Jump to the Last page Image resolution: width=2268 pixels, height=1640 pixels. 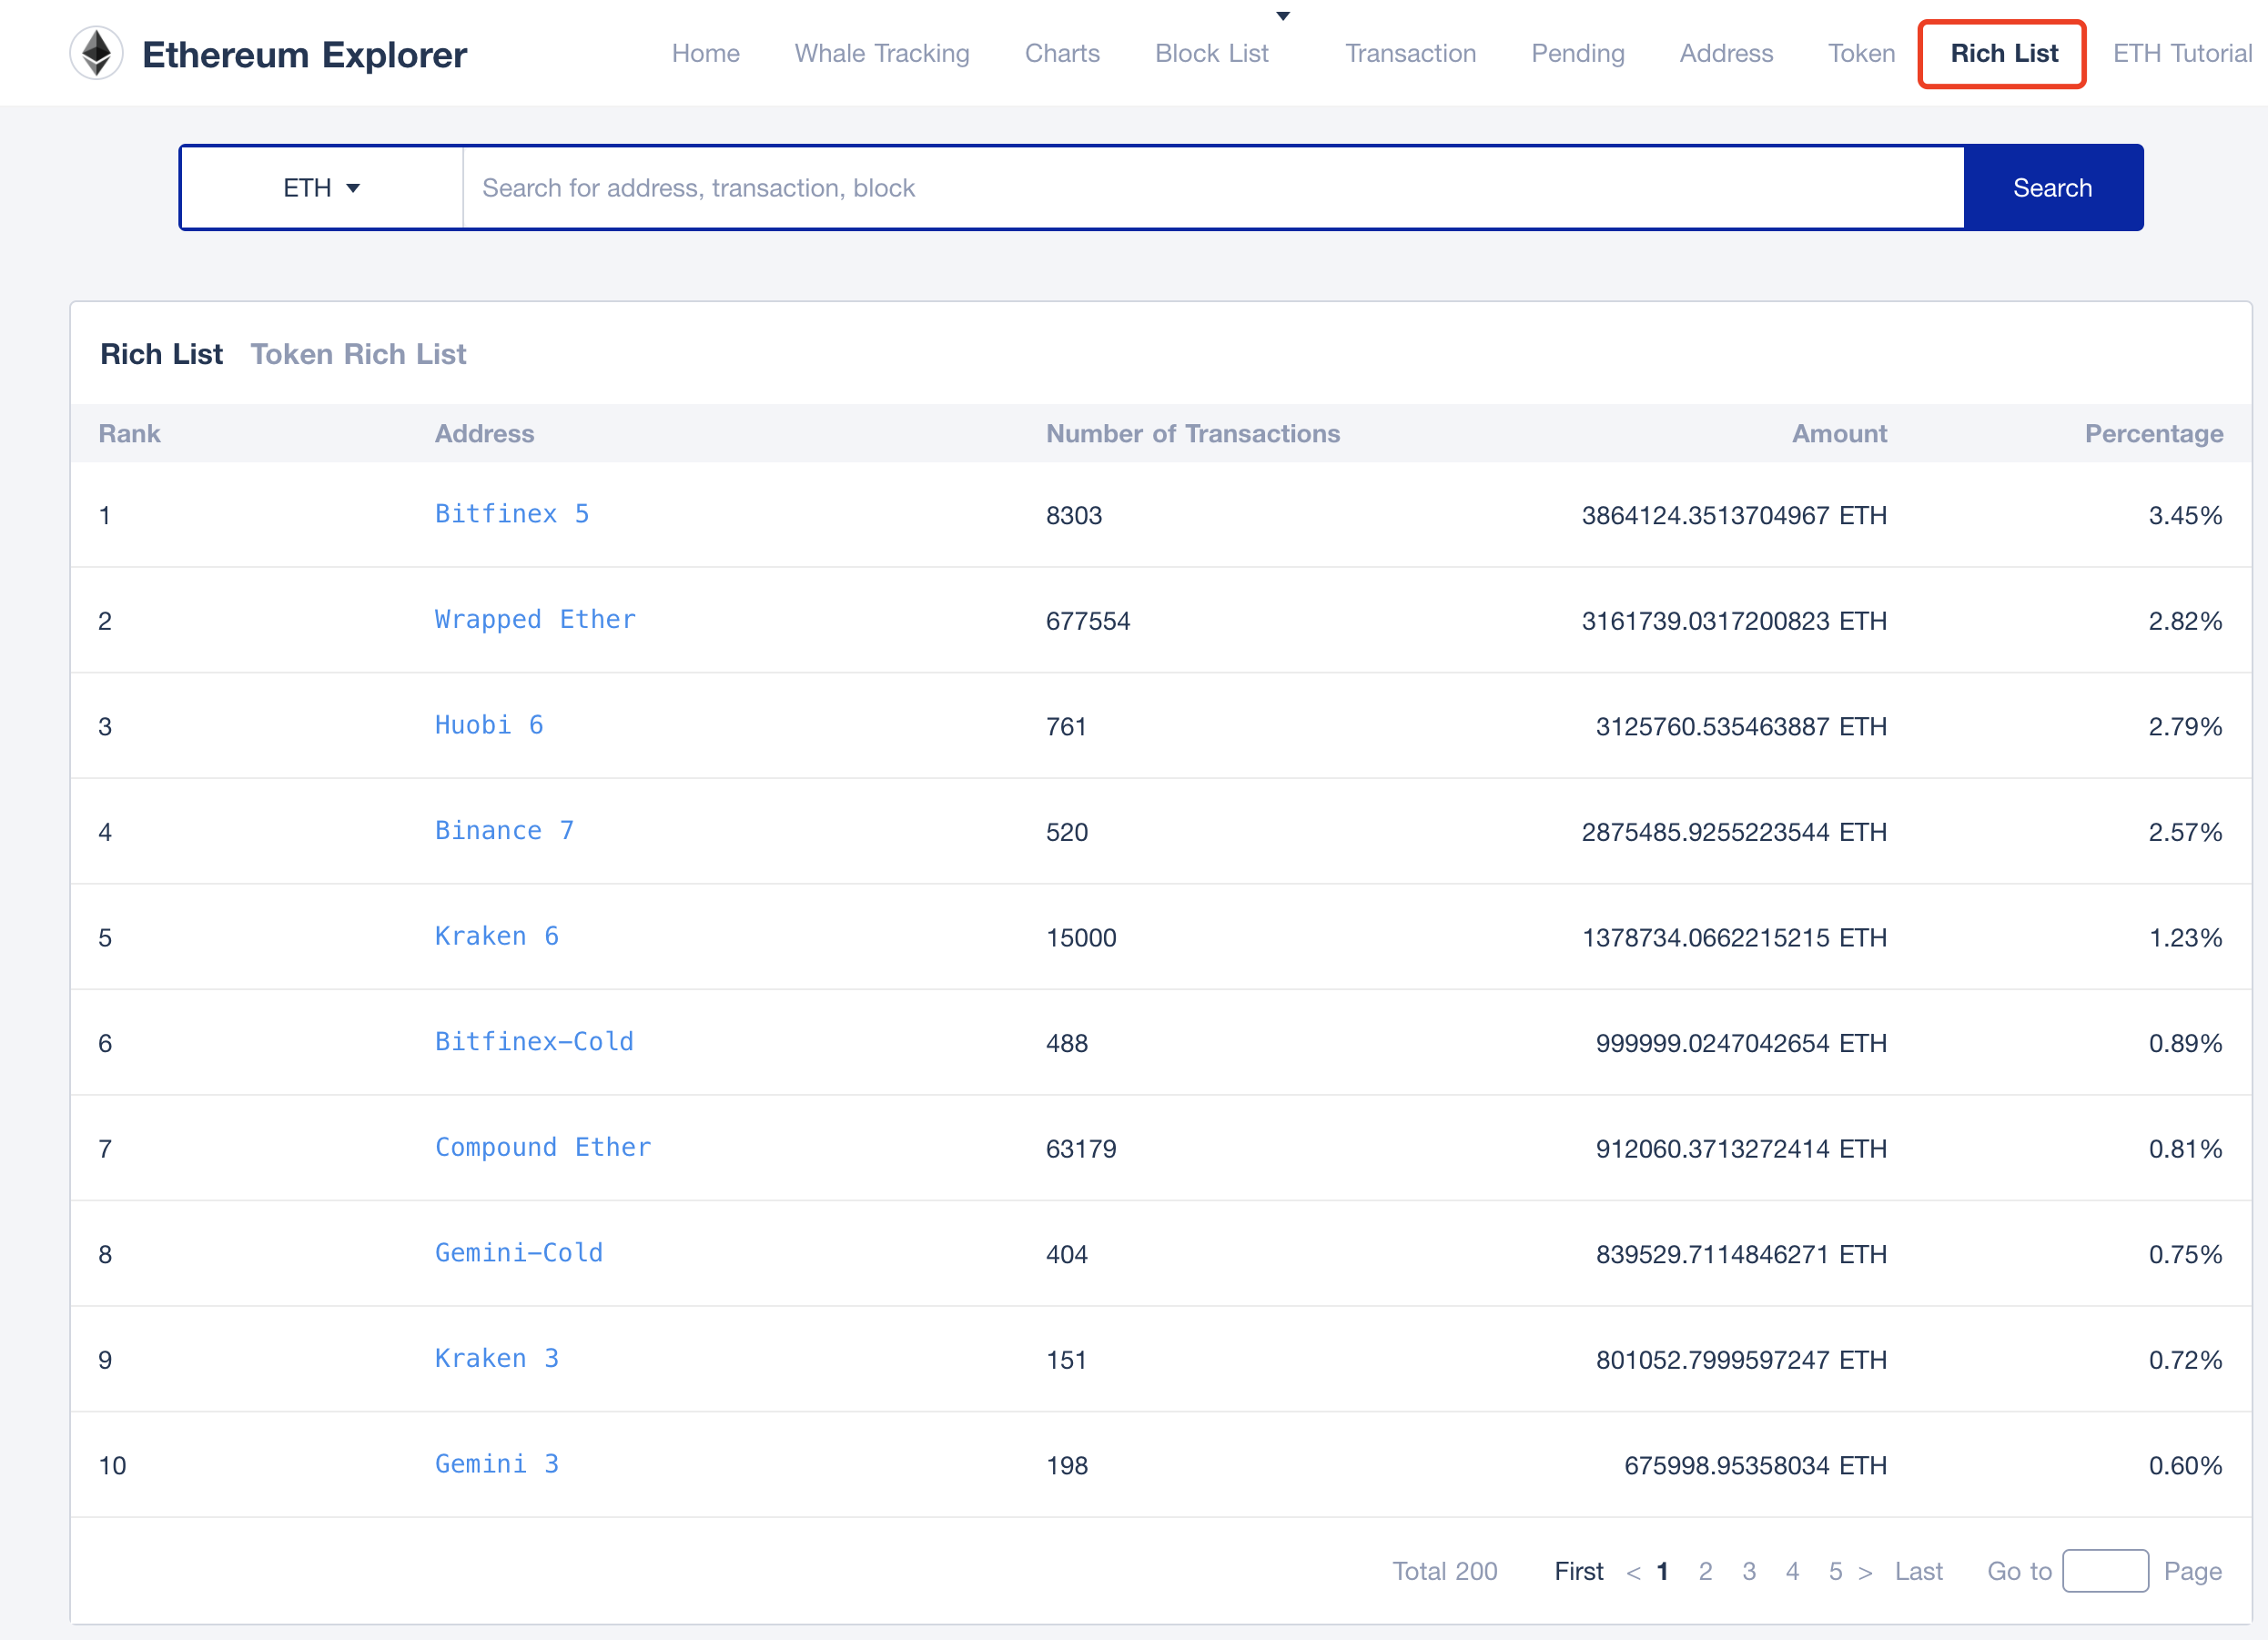[1918, 1571]
